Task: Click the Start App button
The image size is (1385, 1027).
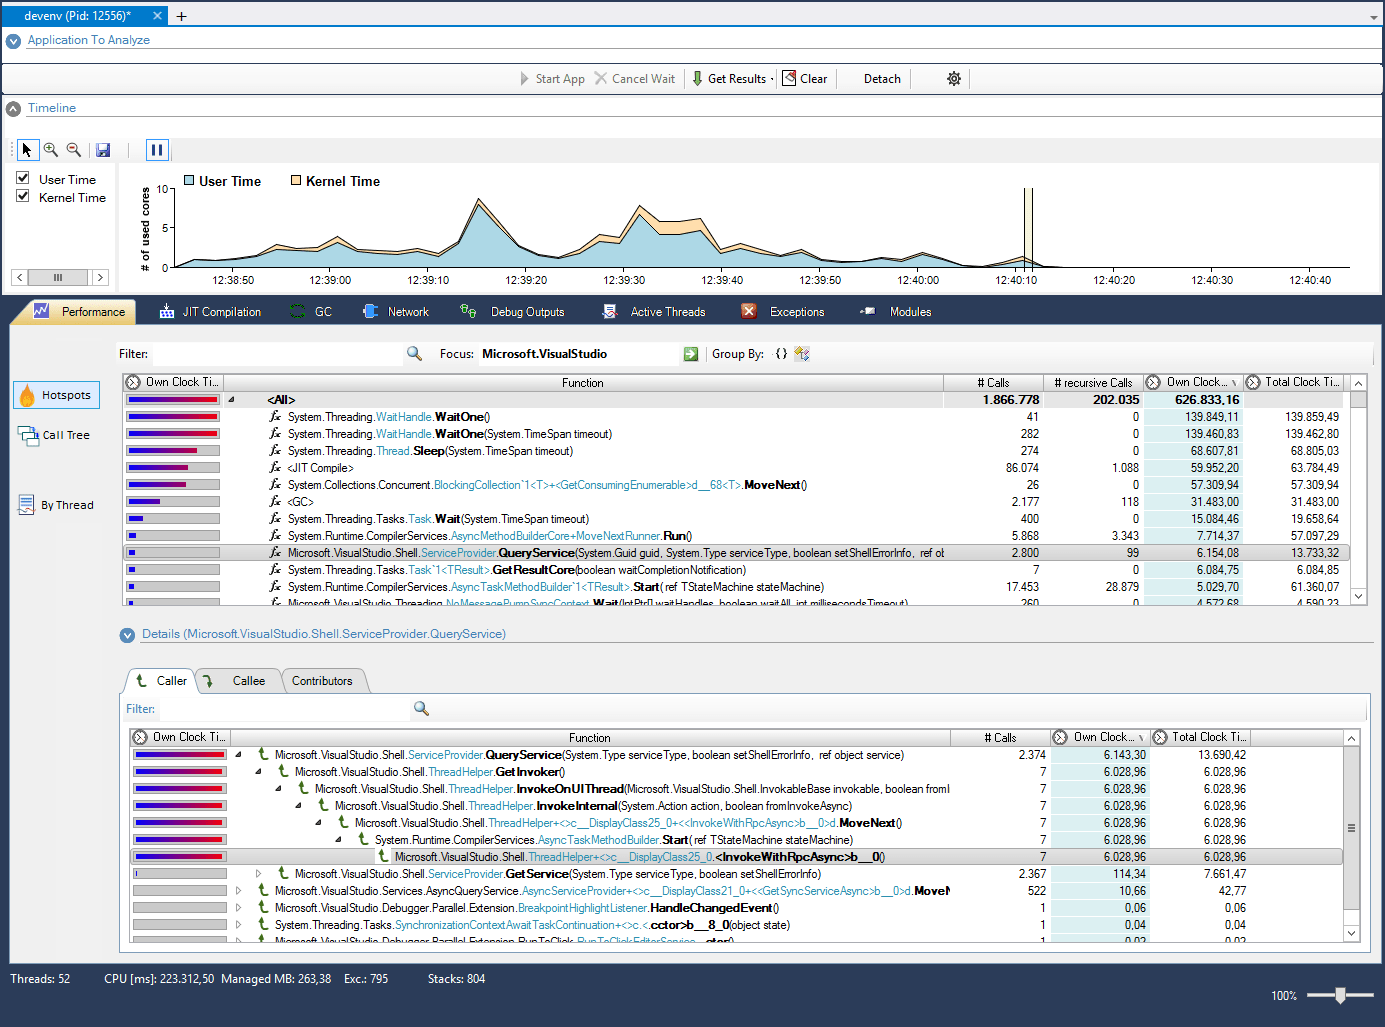Action: [x=552, y=79]
